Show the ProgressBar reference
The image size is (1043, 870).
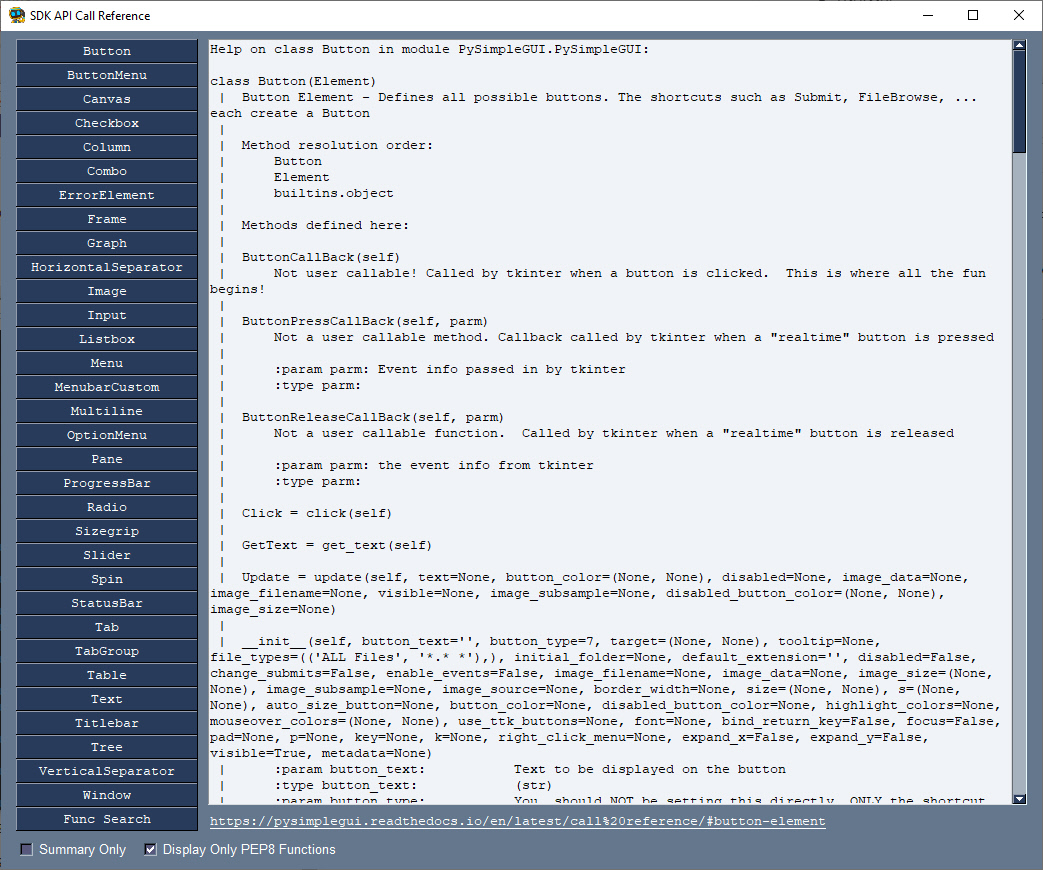[107, 483]
